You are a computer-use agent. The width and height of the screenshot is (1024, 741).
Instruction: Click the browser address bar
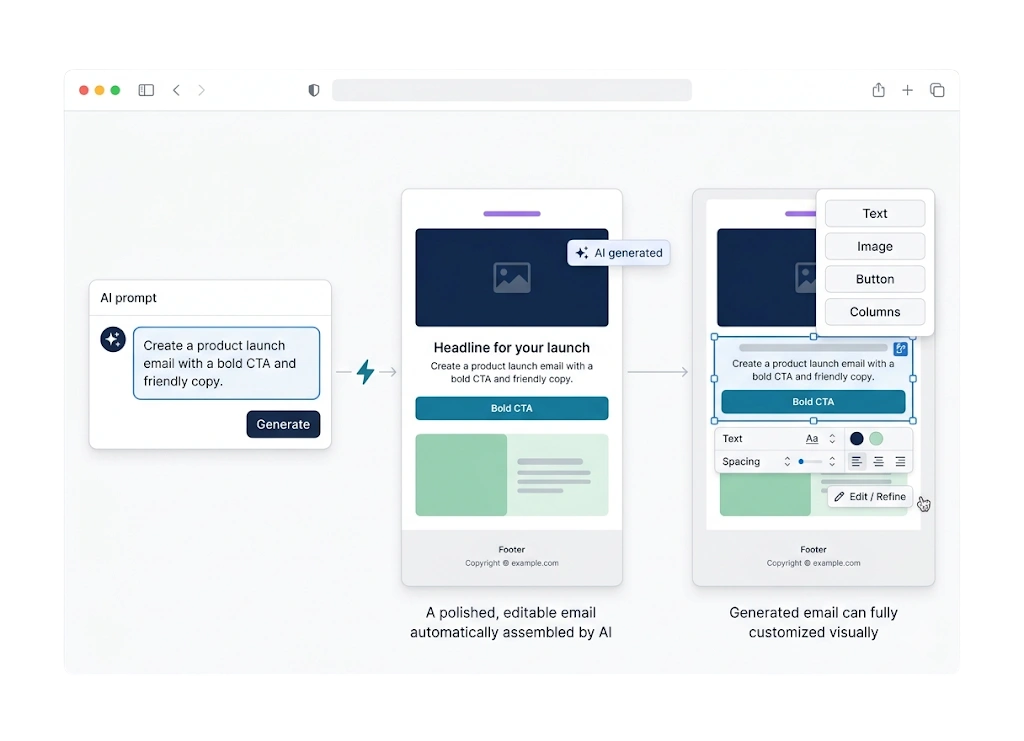[512, 90]
